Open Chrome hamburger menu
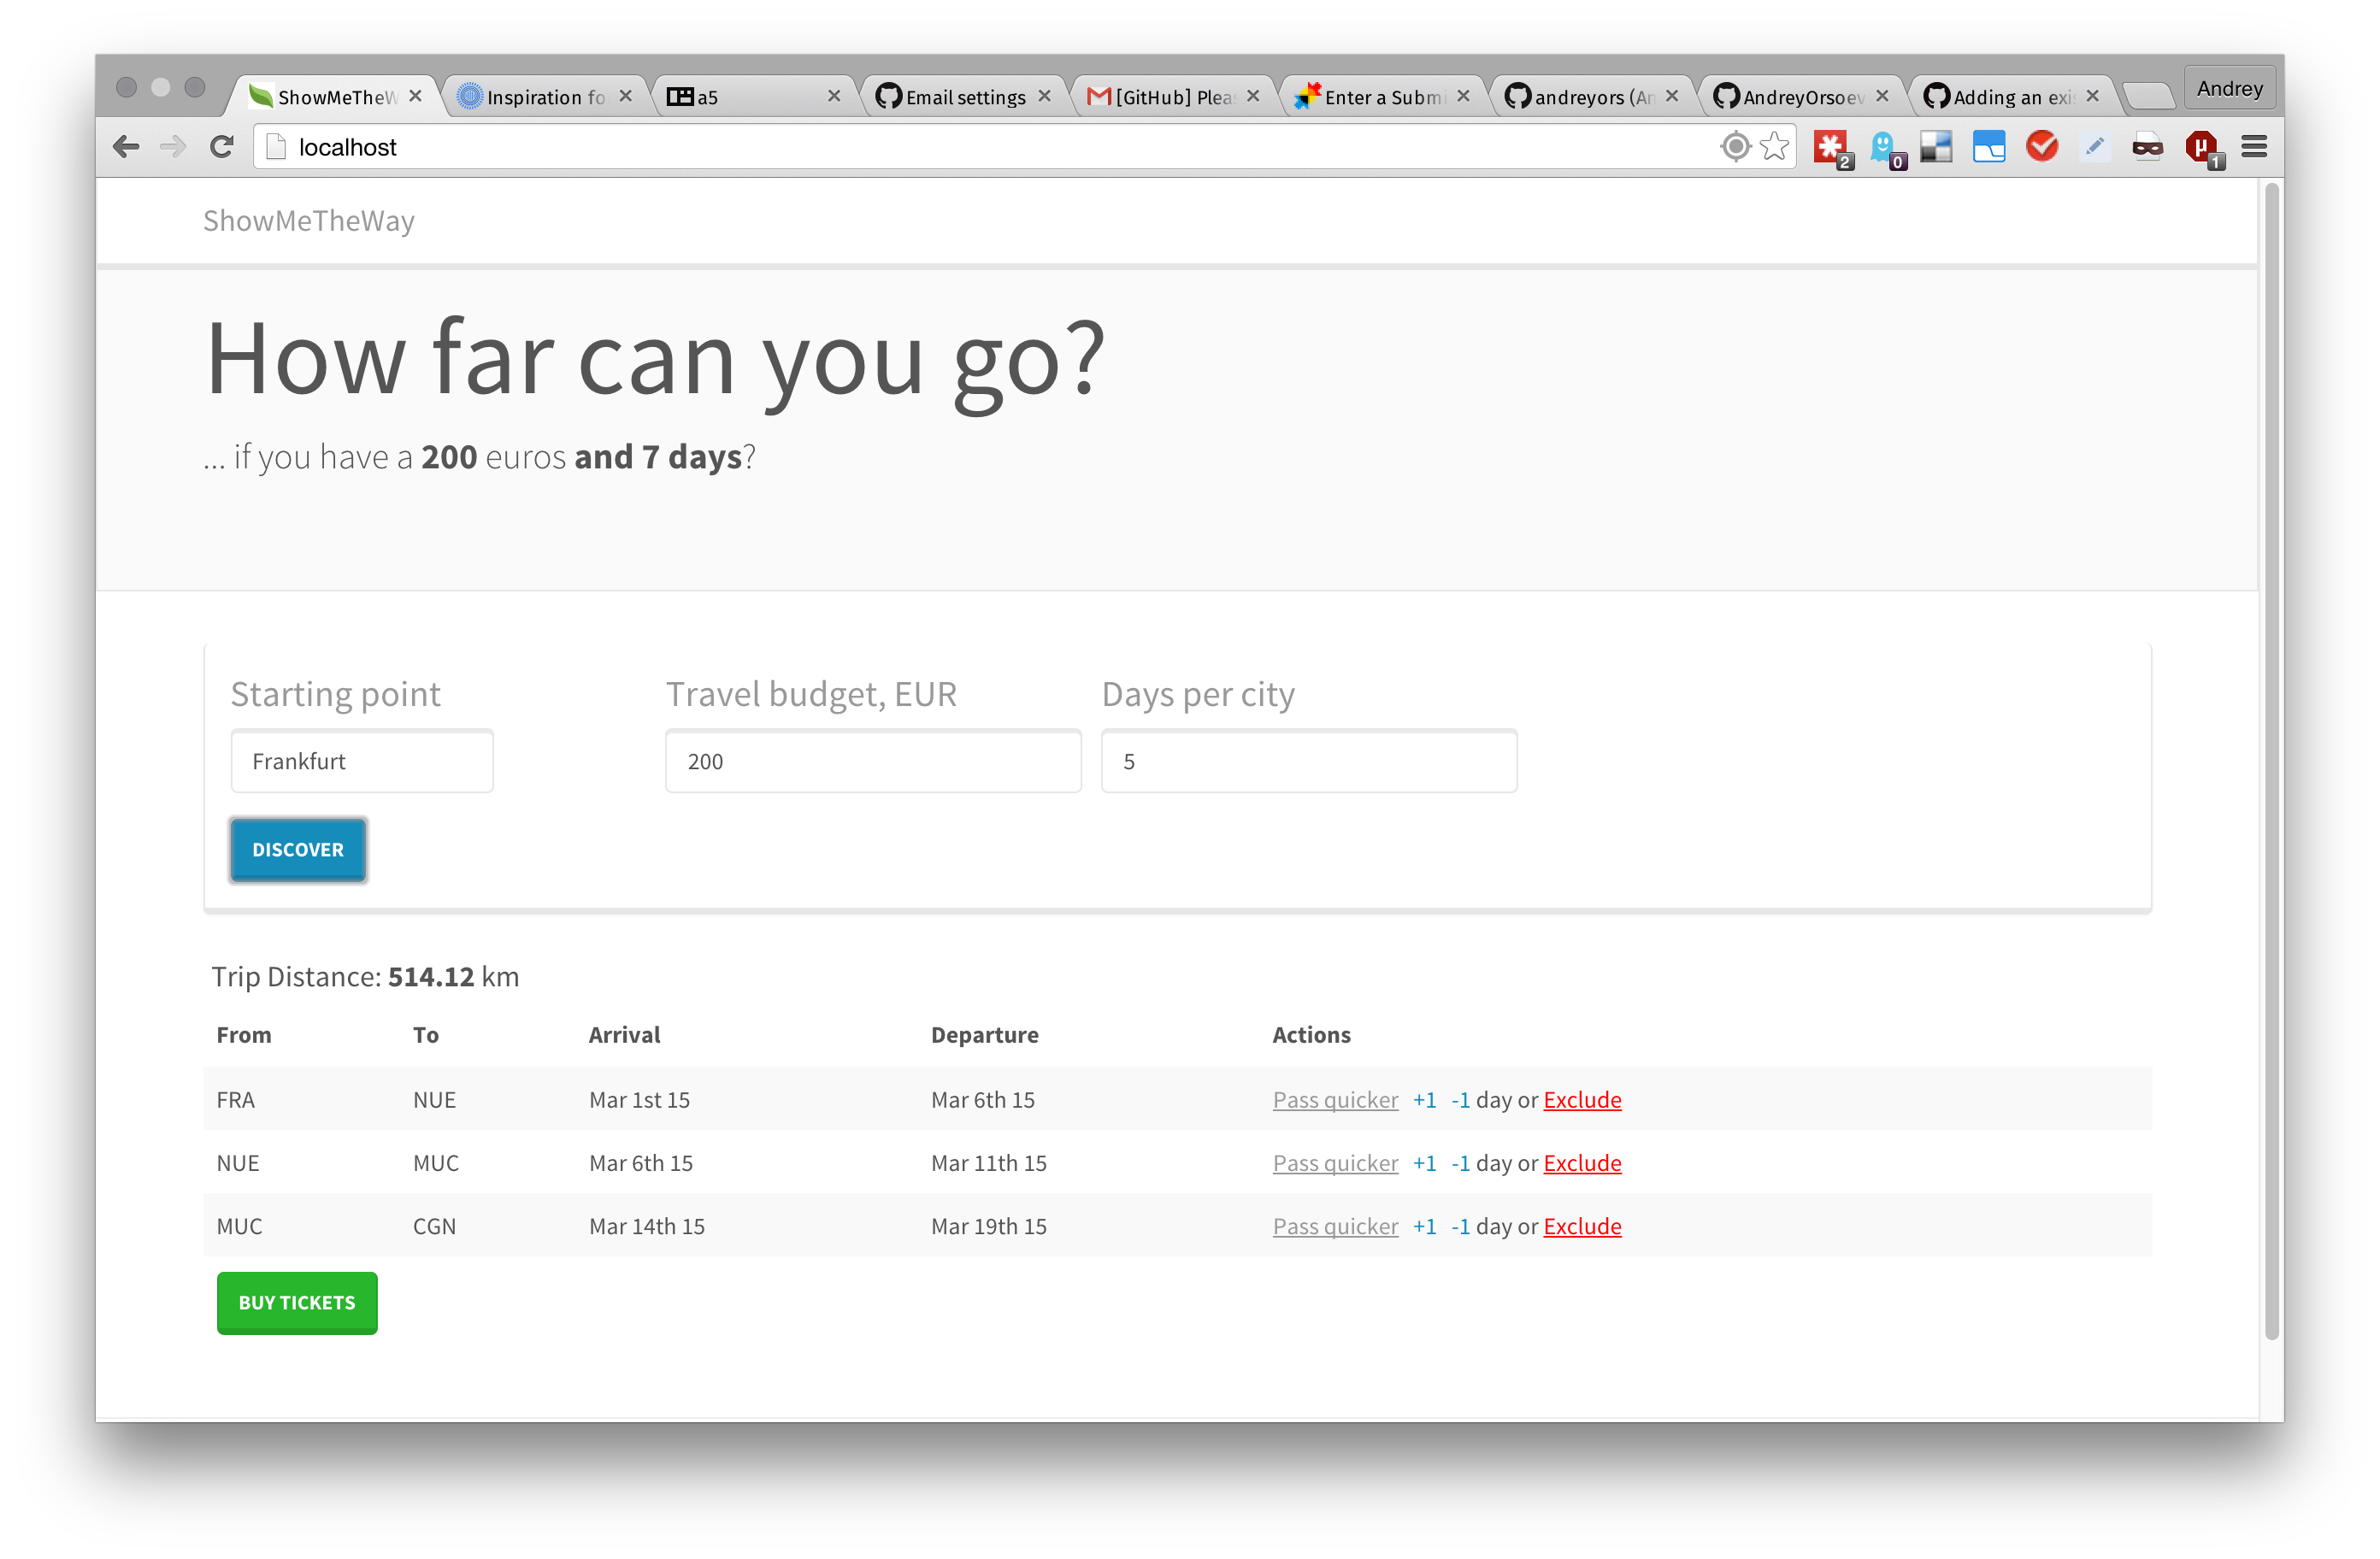Screen dimensions: 2380x1559 [x=2254, y=147]
